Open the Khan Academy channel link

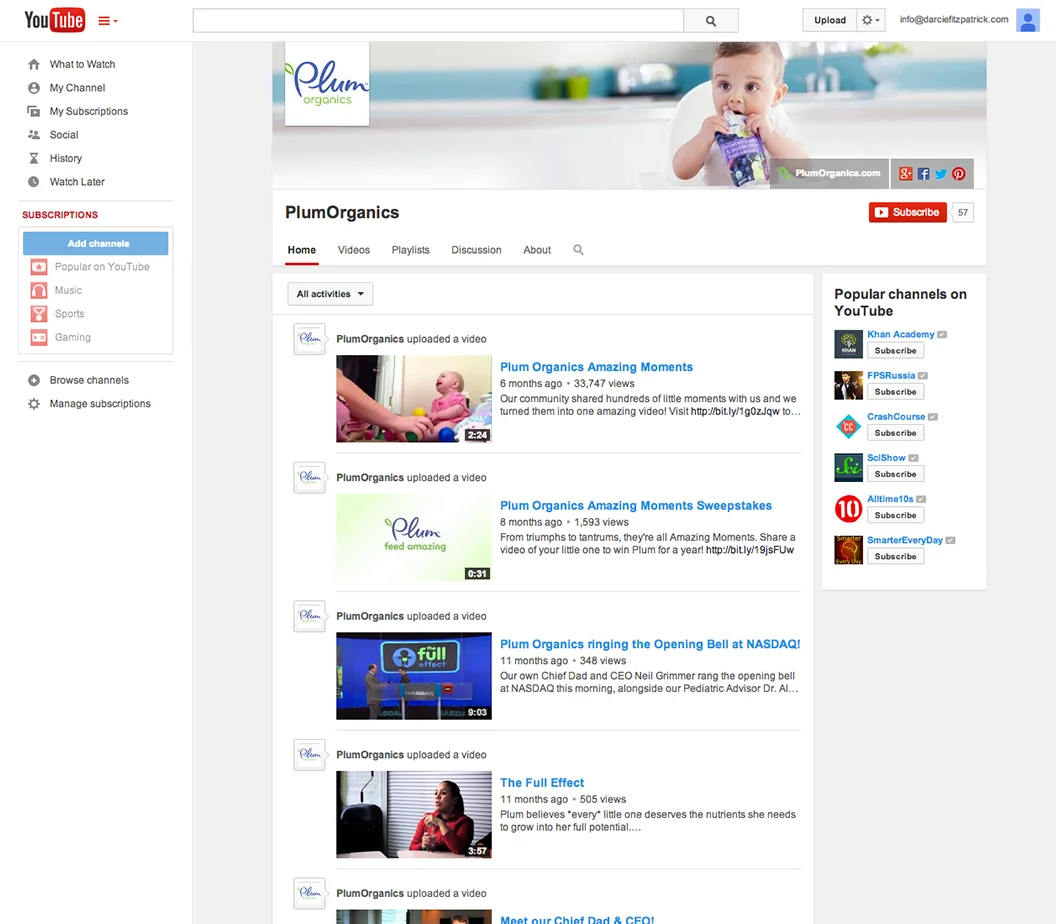(x=900, y=335)
